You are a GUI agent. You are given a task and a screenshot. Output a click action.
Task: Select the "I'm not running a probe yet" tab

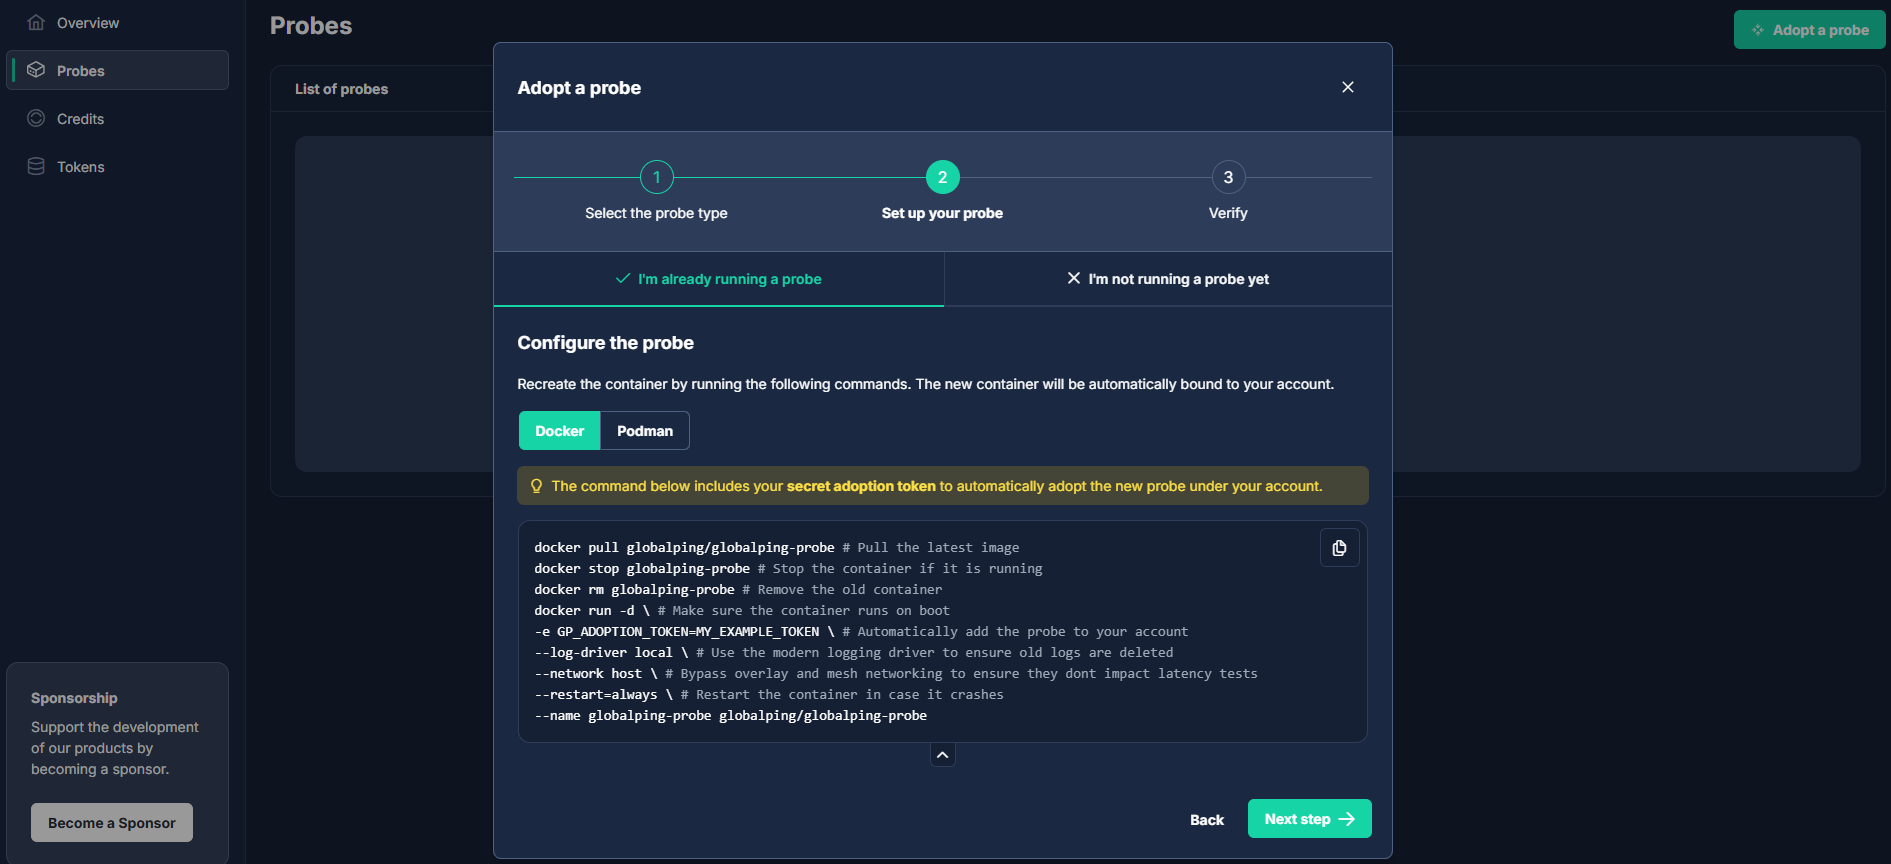click(1167, 279)
